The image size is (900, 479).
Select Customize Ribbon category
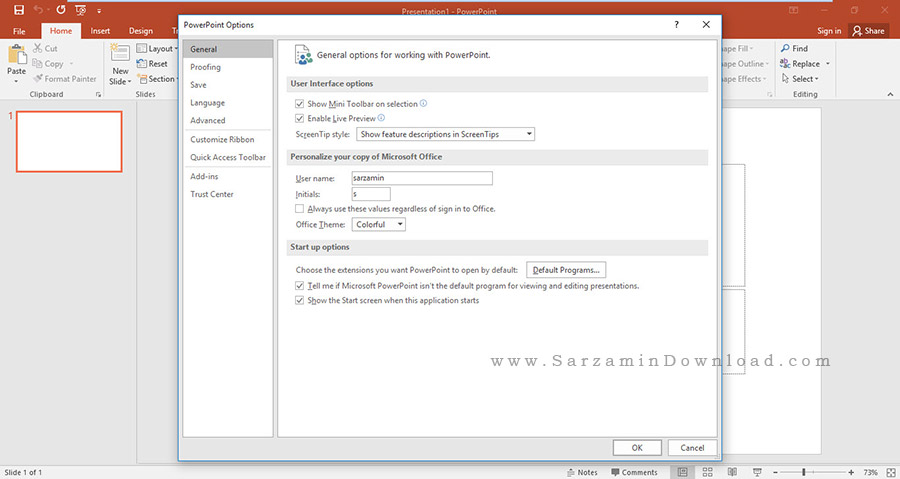(x=227, y=139)
